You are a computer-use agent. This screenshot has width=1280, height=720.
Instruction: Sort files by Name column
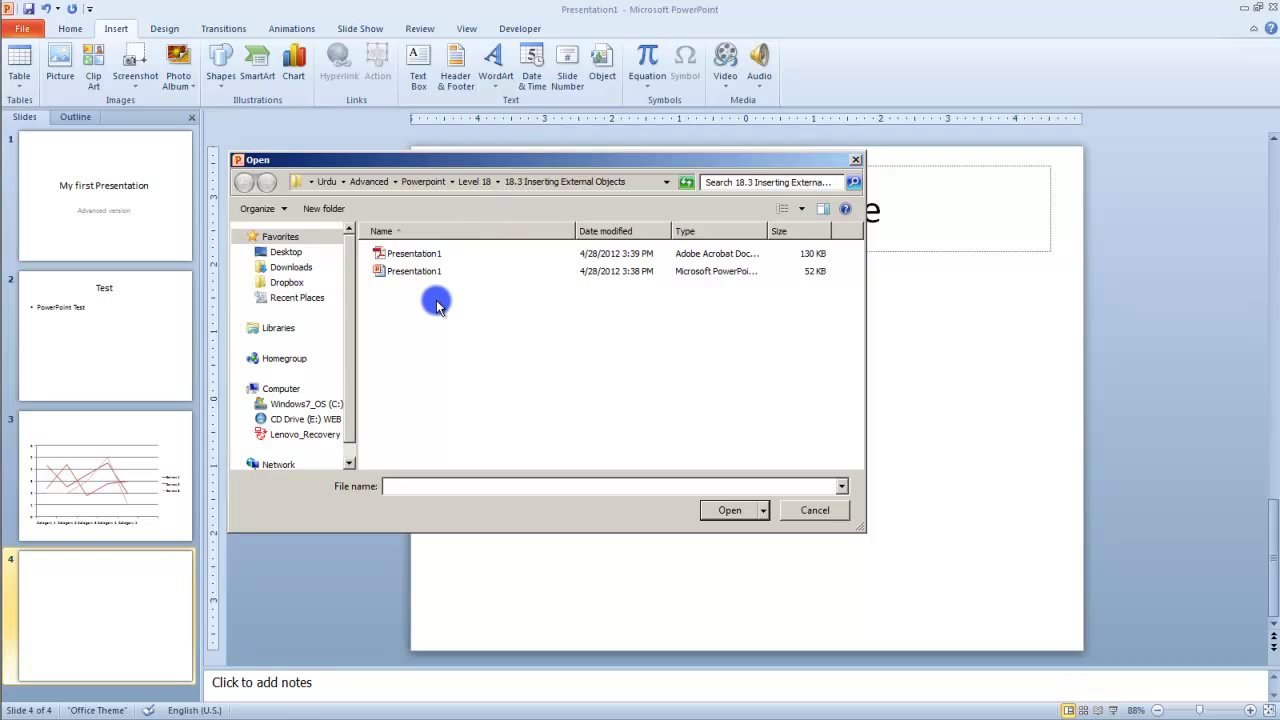tap(467, 231)
